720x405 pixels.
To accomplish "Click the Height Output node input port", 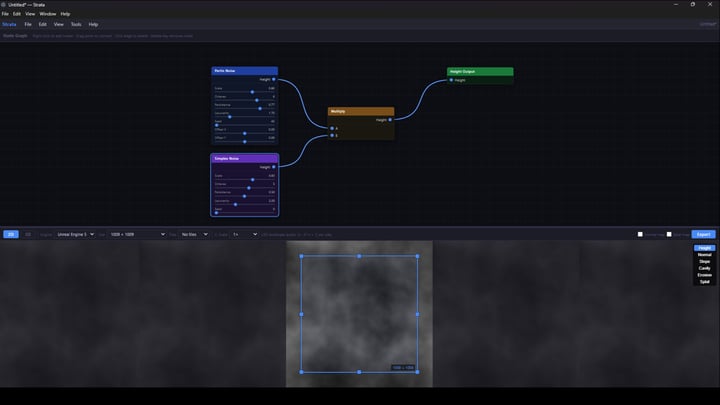I will click(451, 80).
